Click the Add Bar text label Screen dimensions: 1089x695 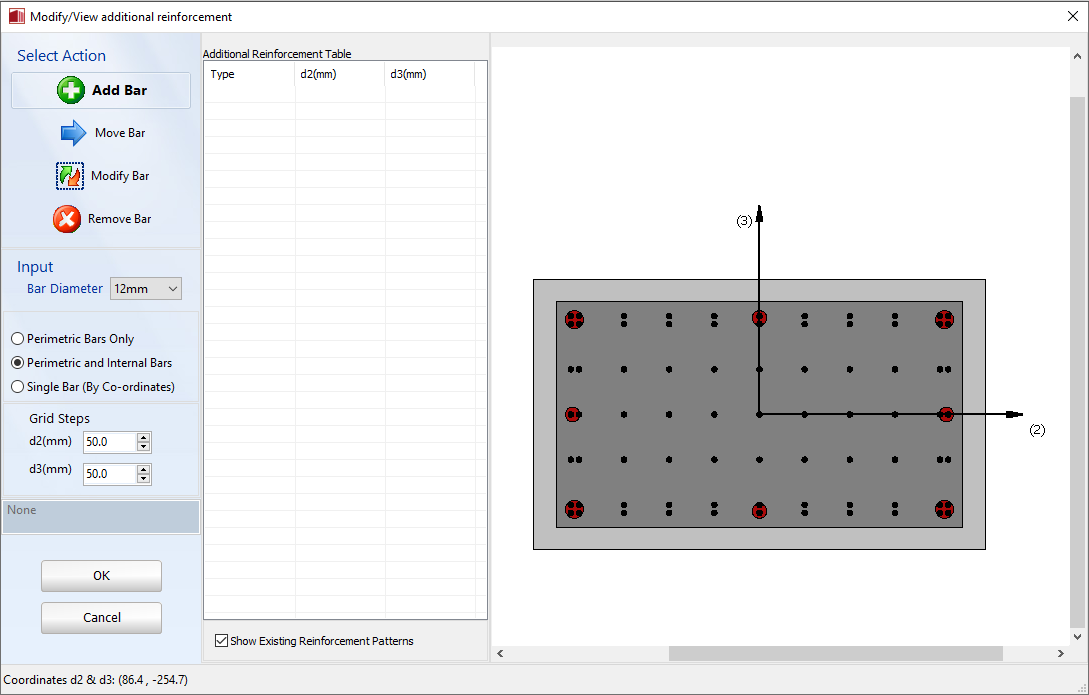click(x=119, y=90)
